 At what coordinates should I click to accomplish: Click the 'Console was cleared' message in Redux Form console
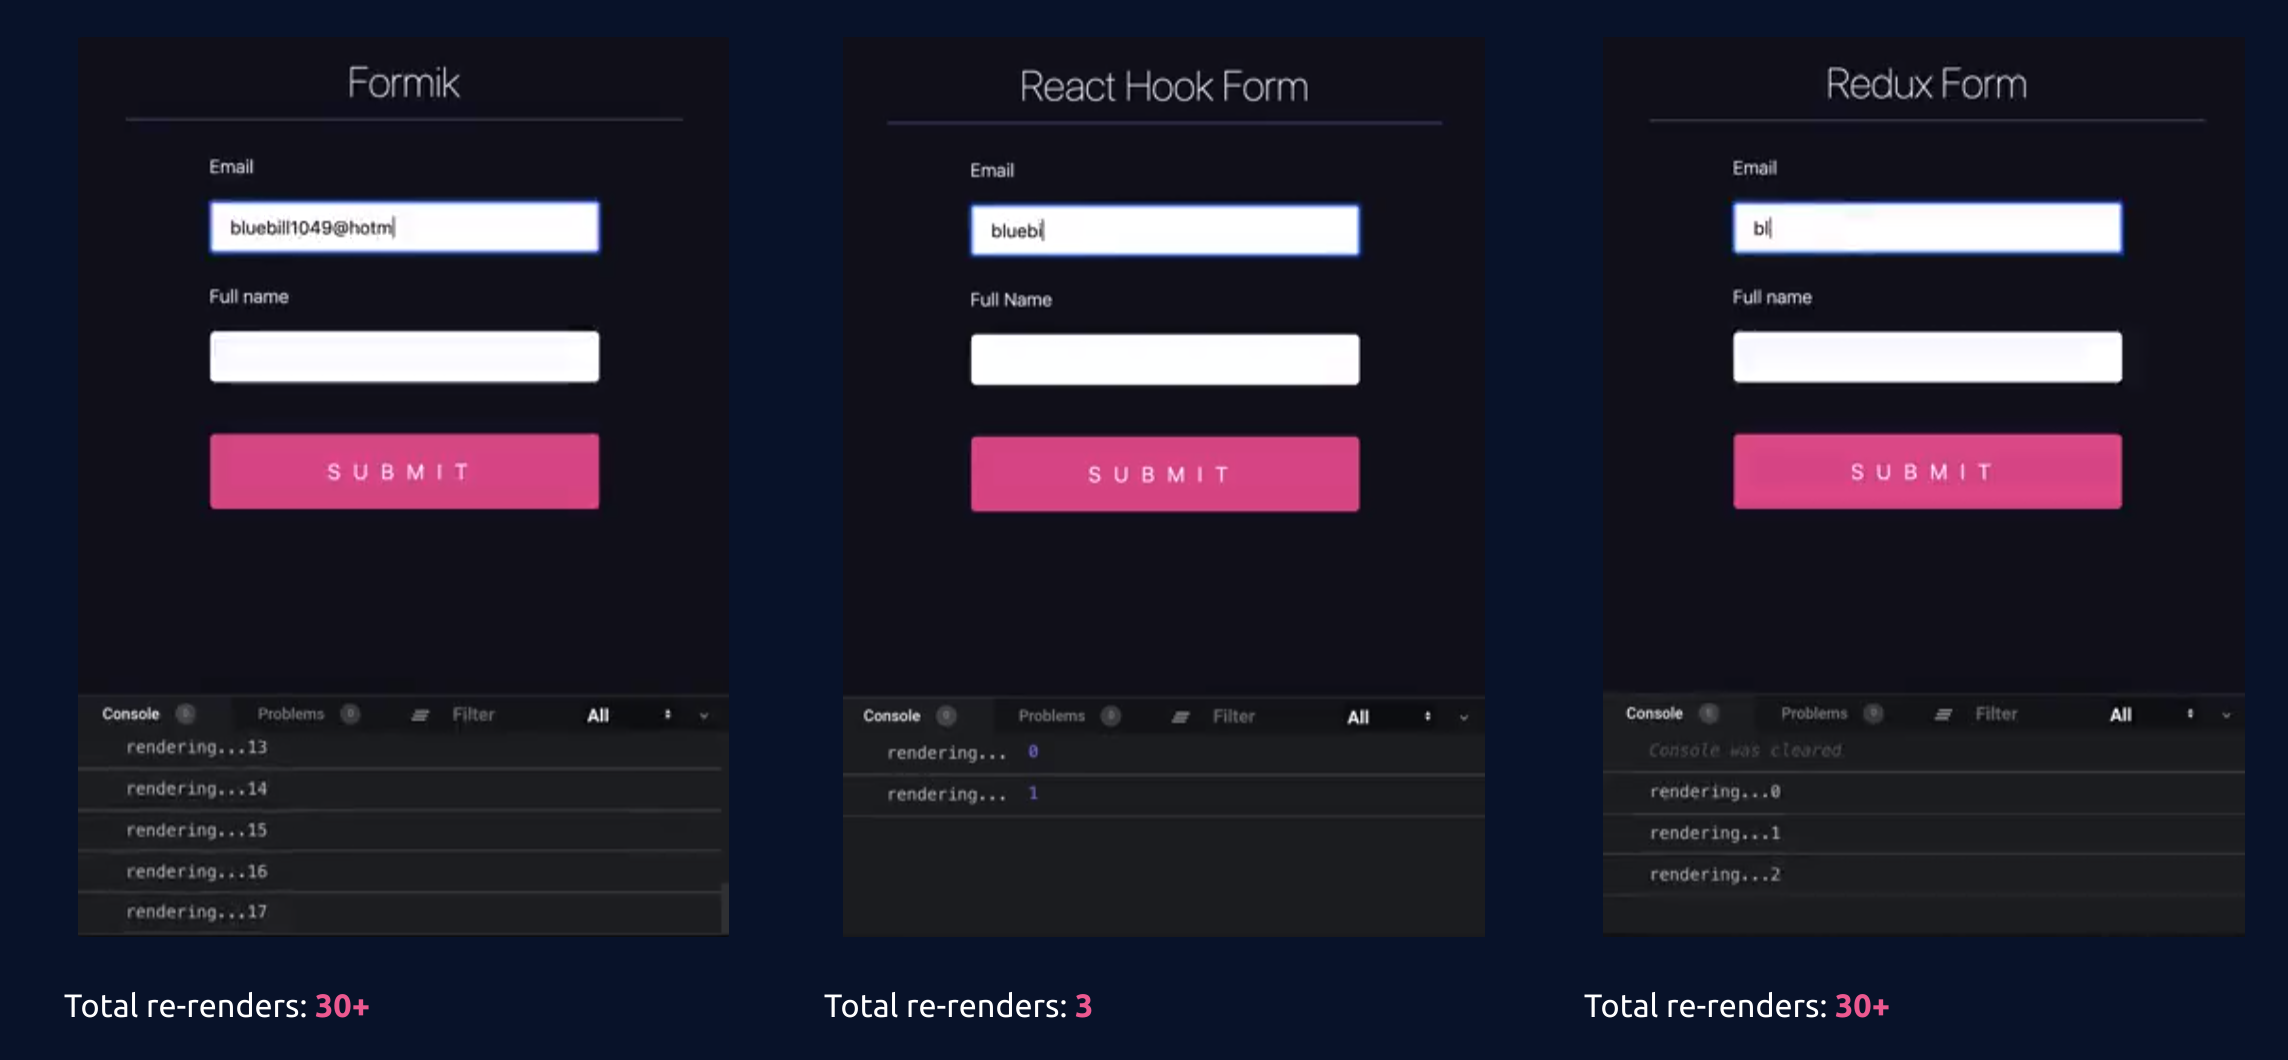1745,750
